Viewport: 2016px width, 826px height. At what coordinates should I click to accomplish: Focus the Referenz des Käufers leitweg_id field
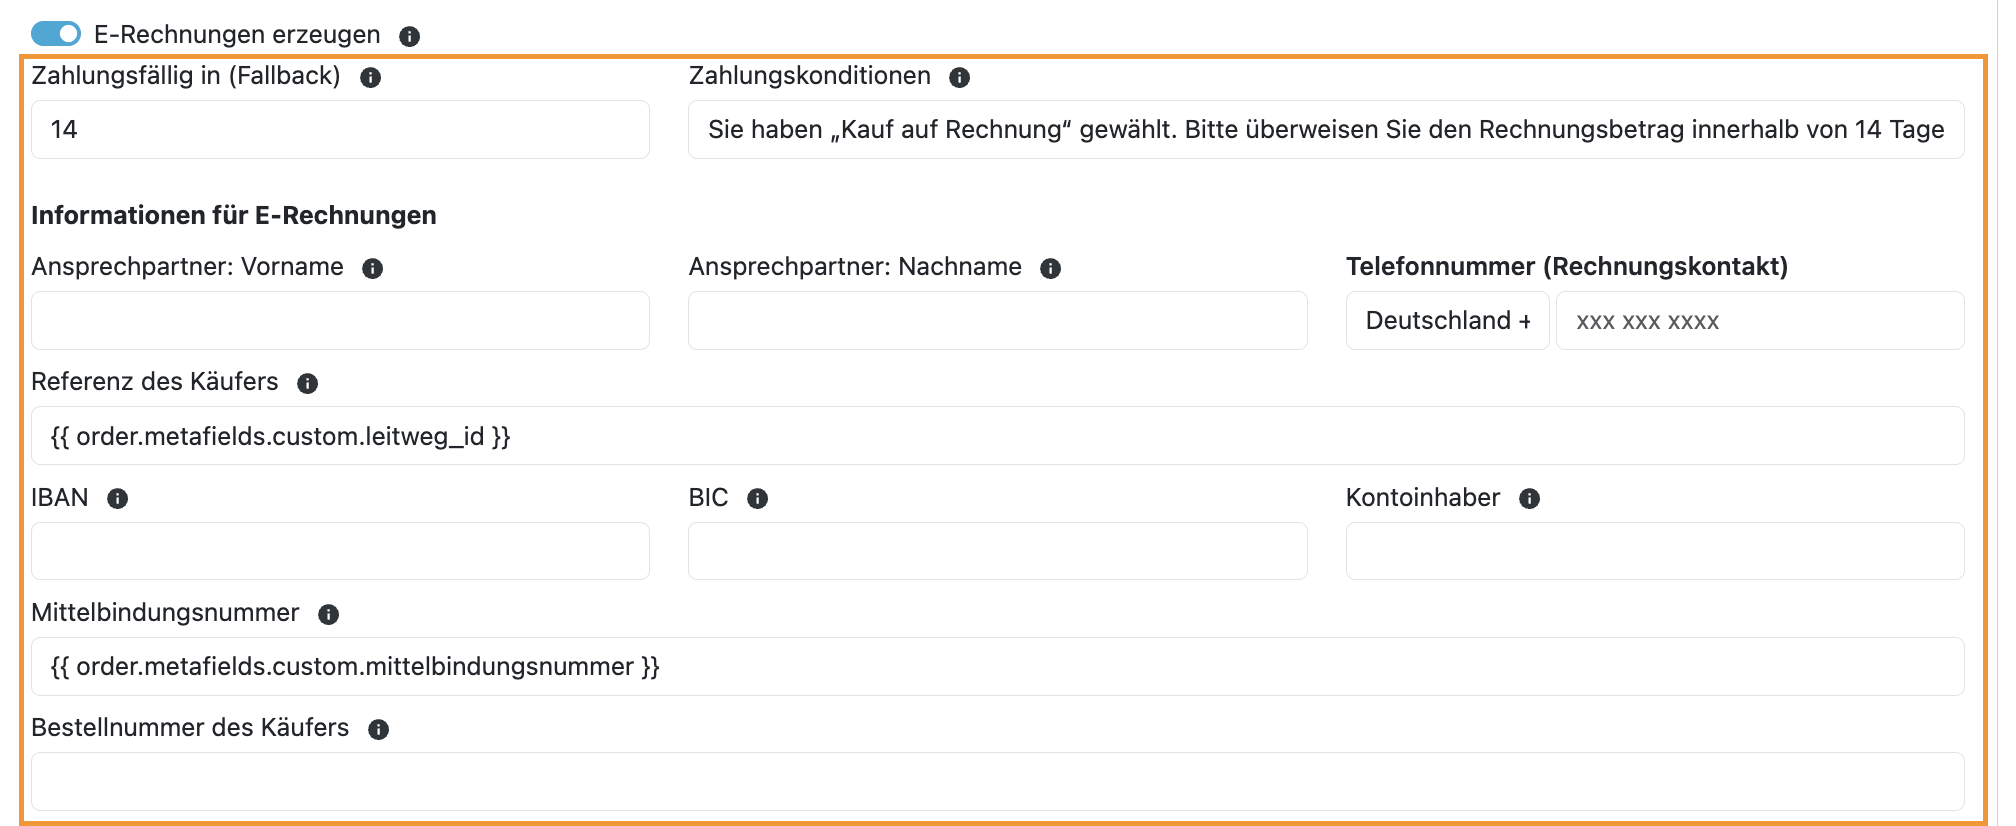click(998, 436)
